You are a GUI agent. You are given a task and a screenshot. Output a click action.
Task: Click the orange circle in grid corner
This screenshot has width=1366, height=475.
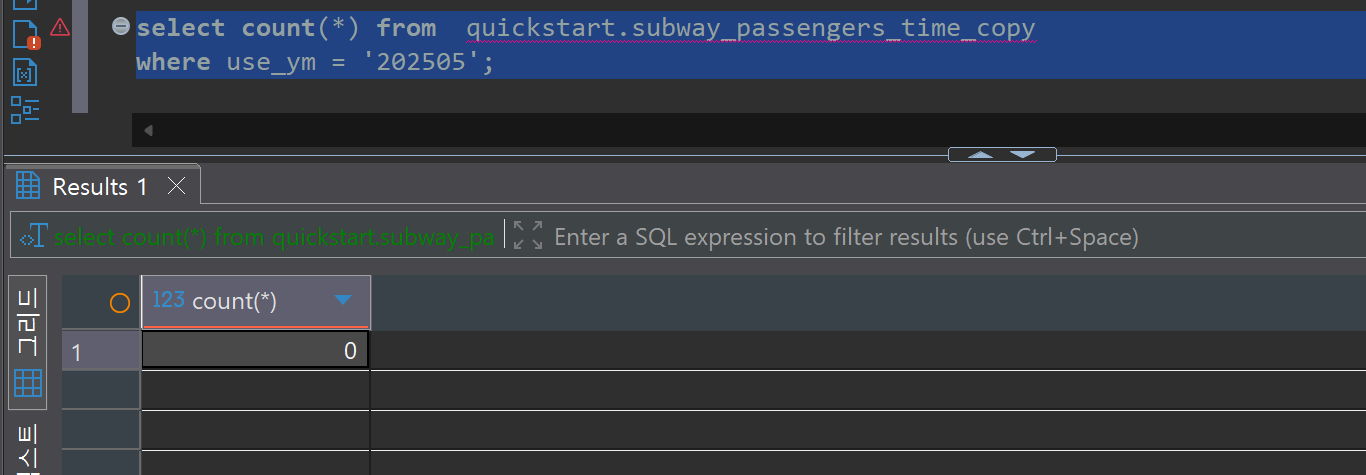pyautogui.click(x=119, y=303)
